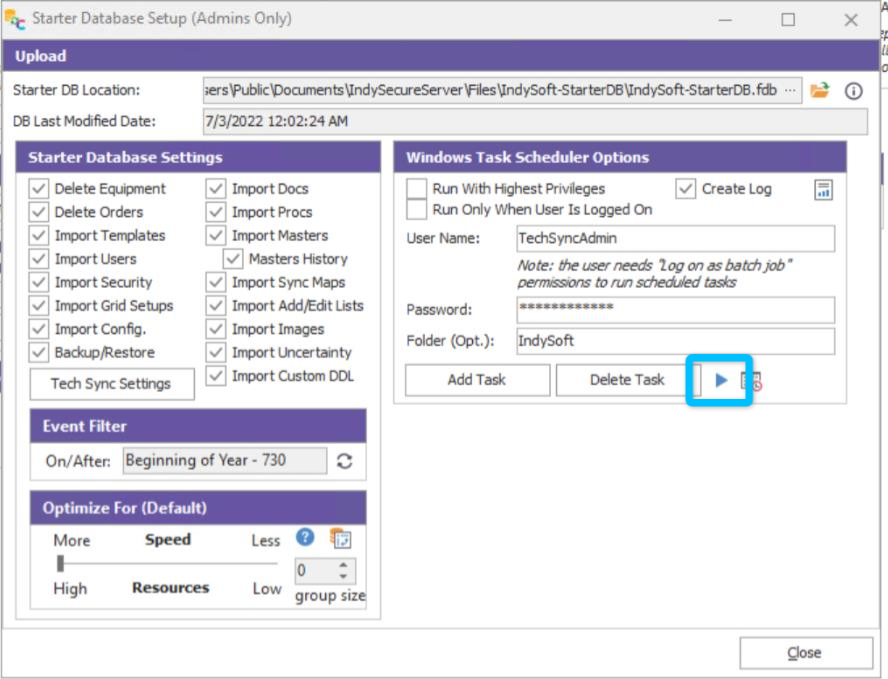Uncheck the Delete Equipment checkbox

[x=39, y=189]
